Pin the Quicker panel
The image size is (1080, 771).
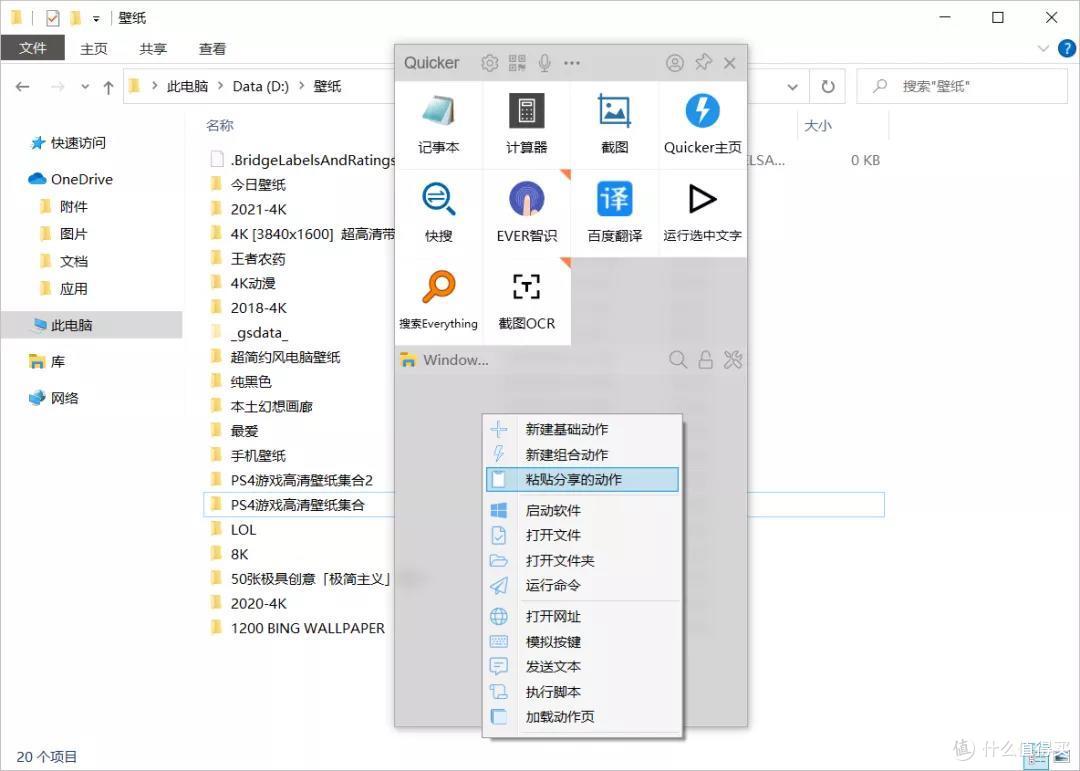point(703,62)
